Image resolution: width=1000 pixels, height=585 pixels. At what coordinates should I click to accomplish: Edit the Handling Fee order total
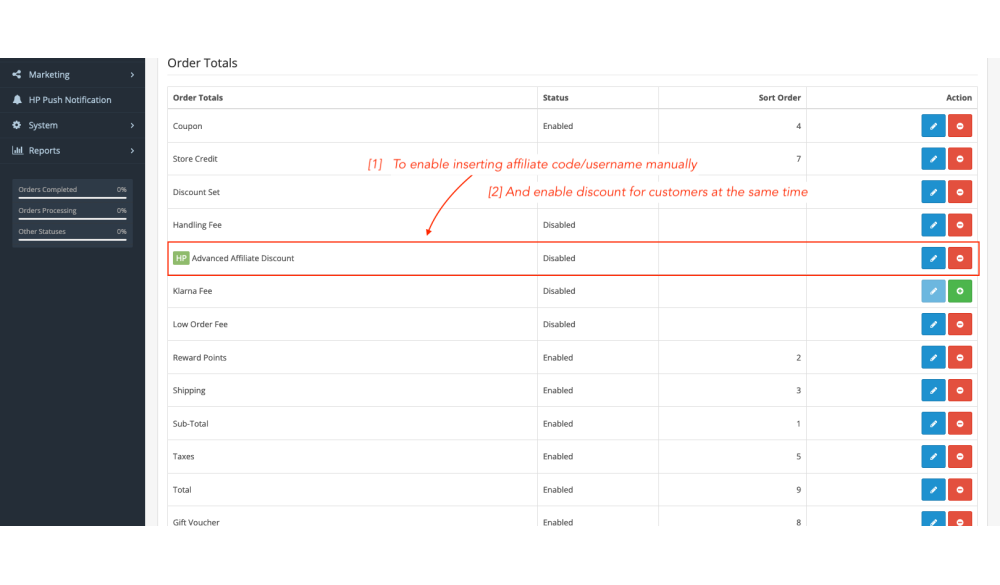[932, 225]
